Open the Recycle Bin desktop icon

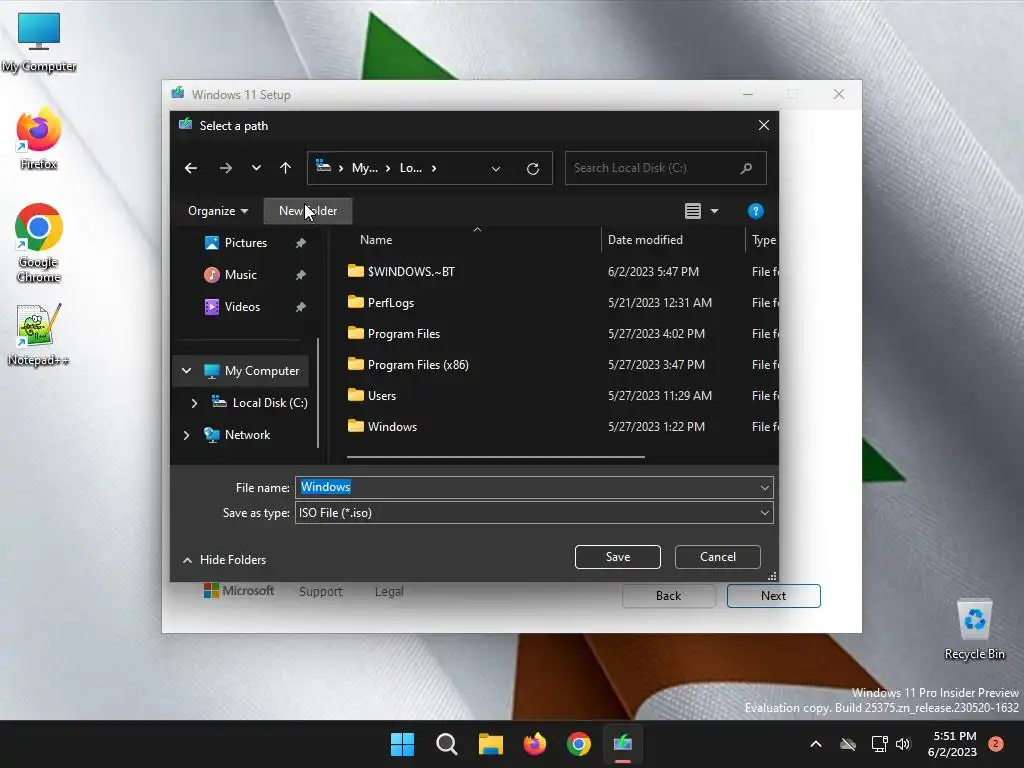pyautogui.click(x=974, y=629)
